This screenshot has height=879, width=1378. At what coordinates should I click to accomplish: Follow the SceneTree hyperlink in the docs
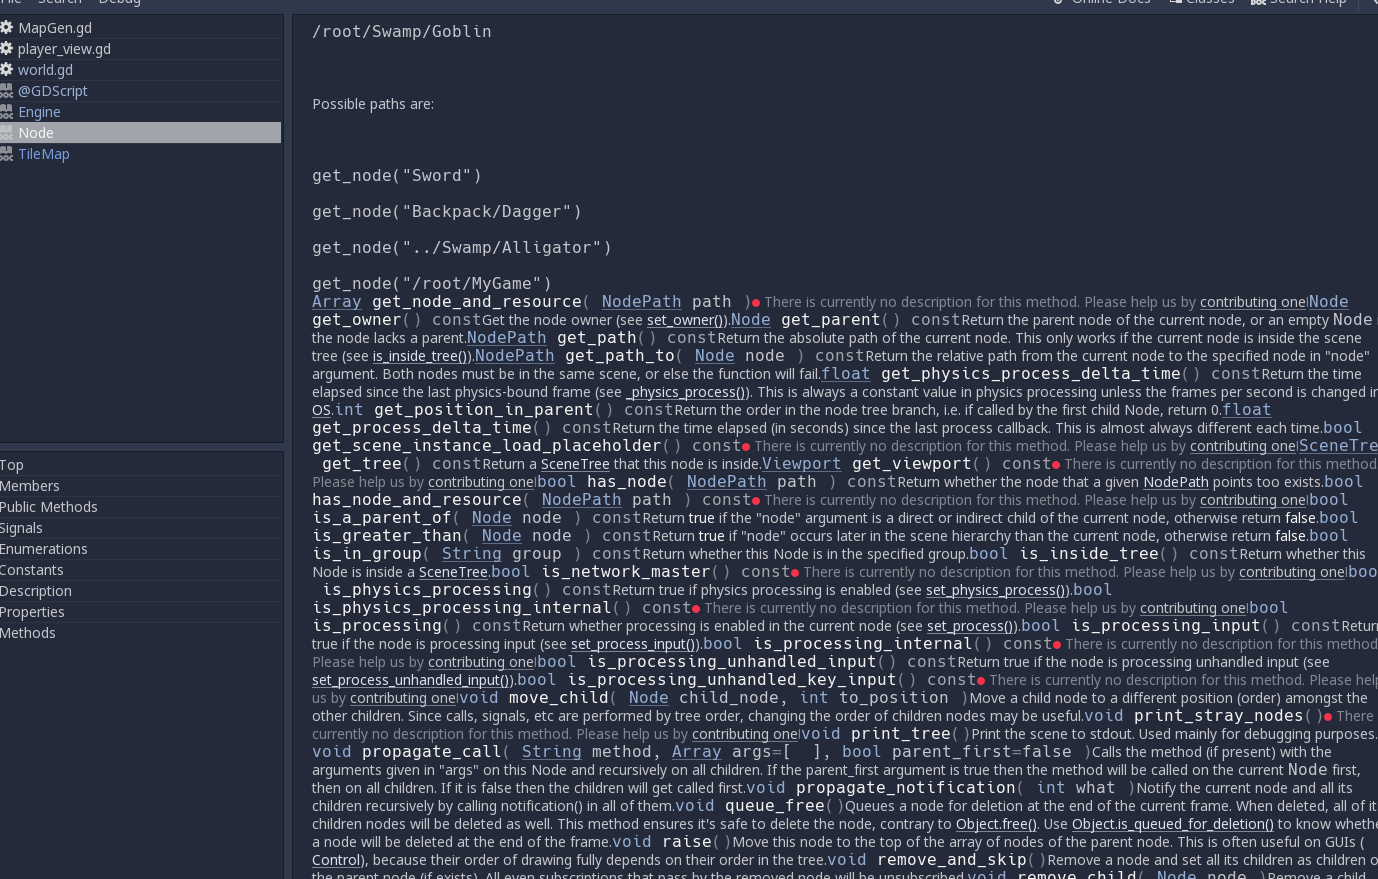575,463
